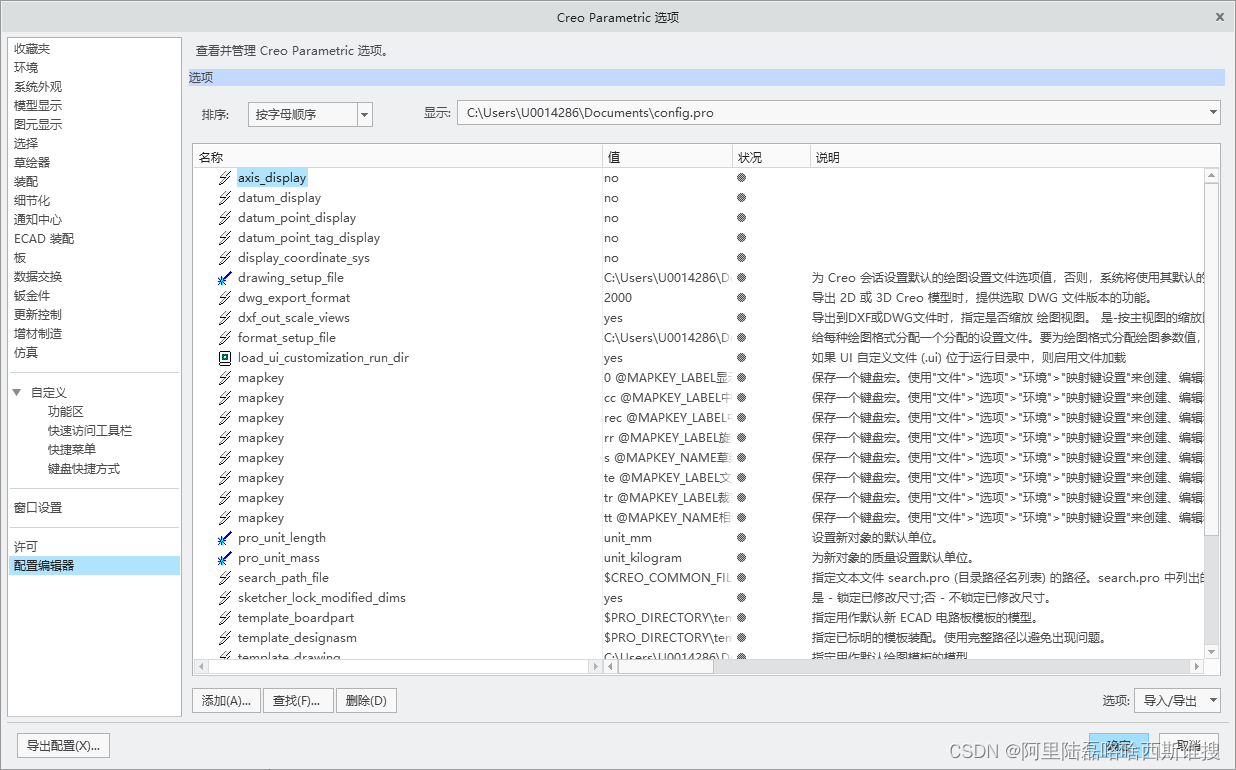Click the icon beside dwg_export_format
This screenshot has height=770, width=1236.
tap(225, 298)
